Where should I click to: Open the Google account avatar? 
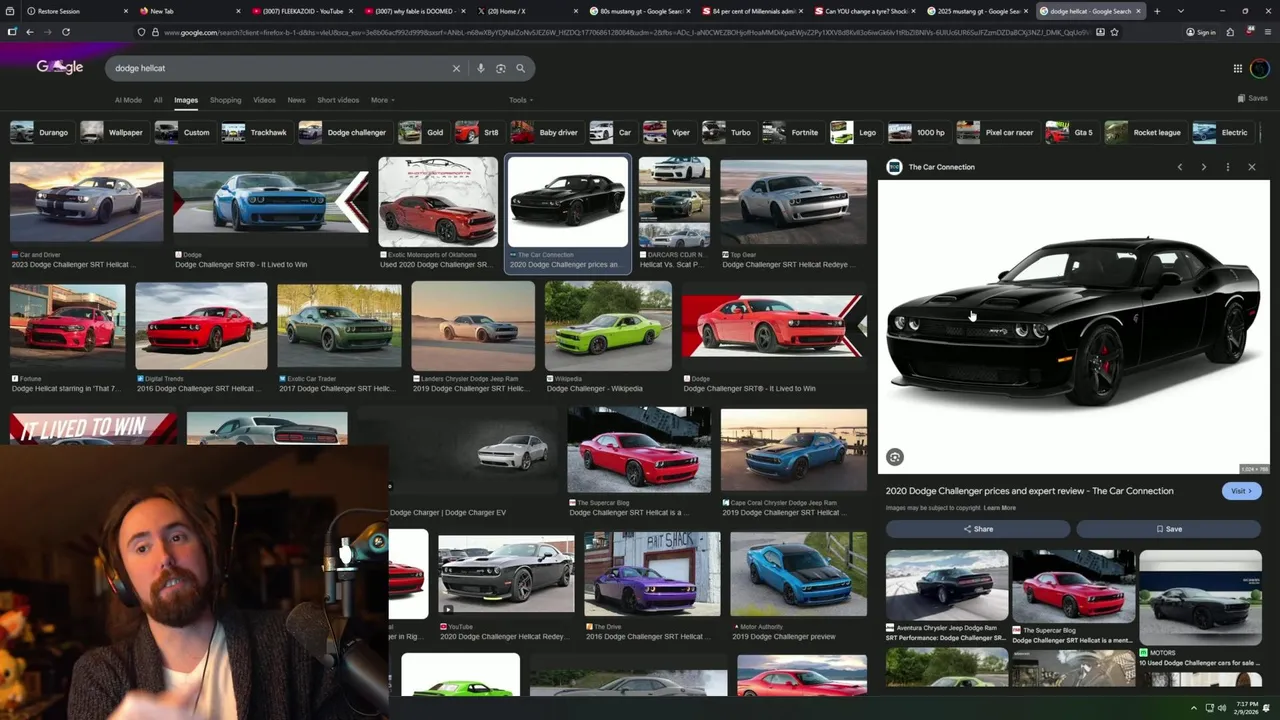(1260, 68)
